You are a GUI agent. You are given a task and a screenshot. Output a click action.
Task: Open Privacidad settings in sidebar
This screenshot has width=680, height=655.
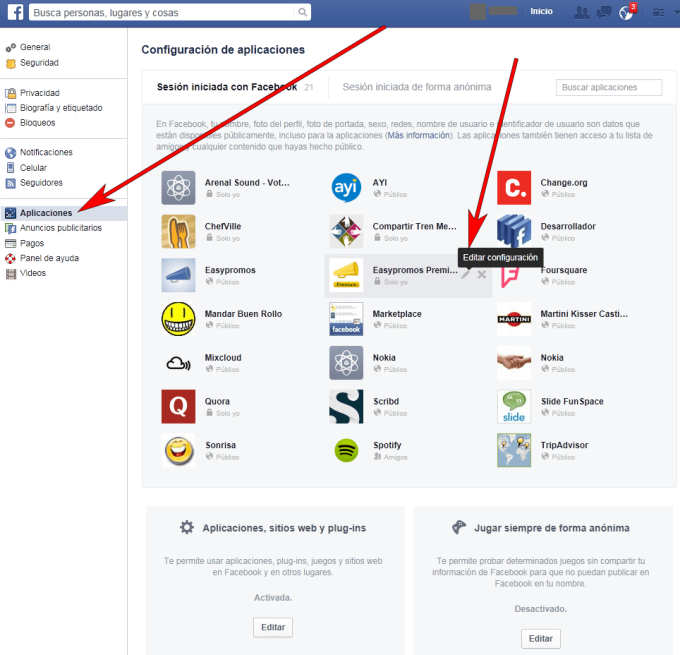(39, 93)
